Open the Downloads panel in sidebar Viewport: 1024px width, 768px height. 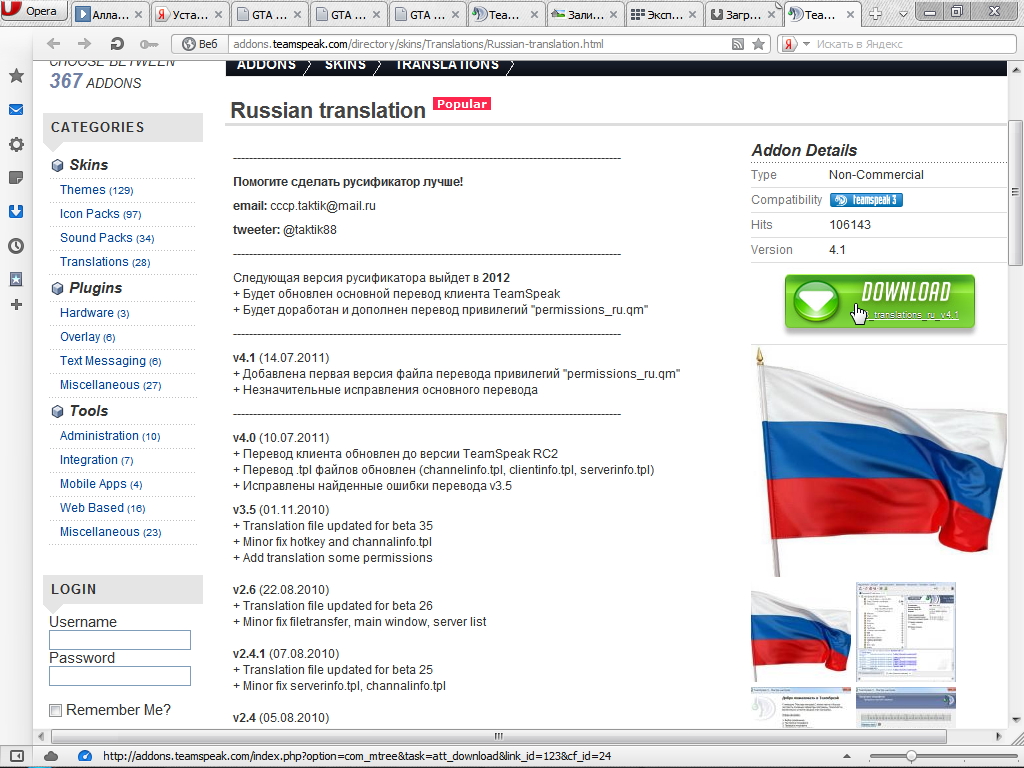[16, 211]
